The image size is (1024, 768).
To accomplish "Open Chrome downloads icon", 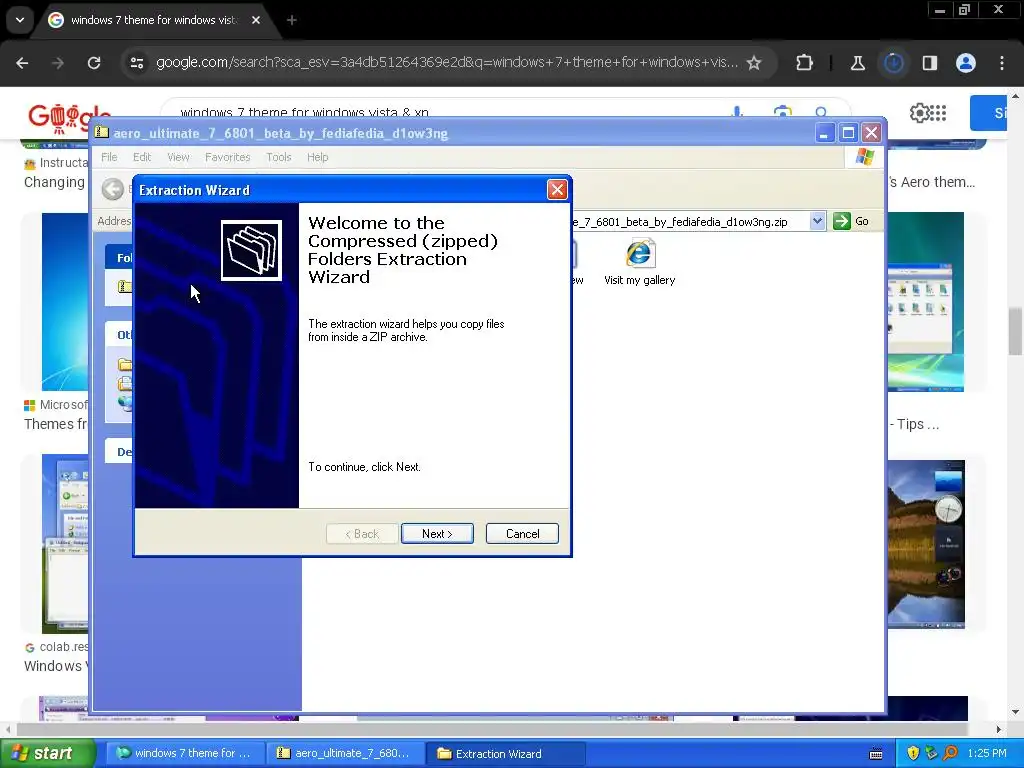I will click(x=893, y=63).
